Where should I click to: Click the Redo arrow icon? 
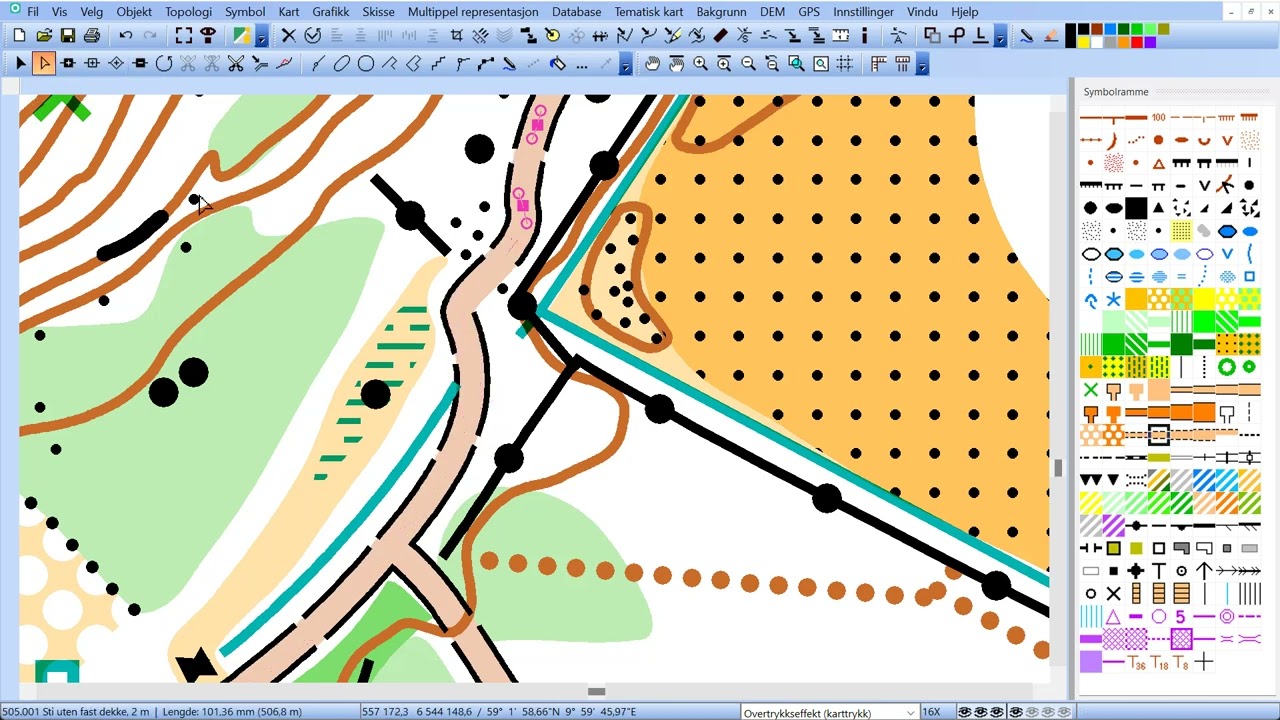tap(150, 35)
